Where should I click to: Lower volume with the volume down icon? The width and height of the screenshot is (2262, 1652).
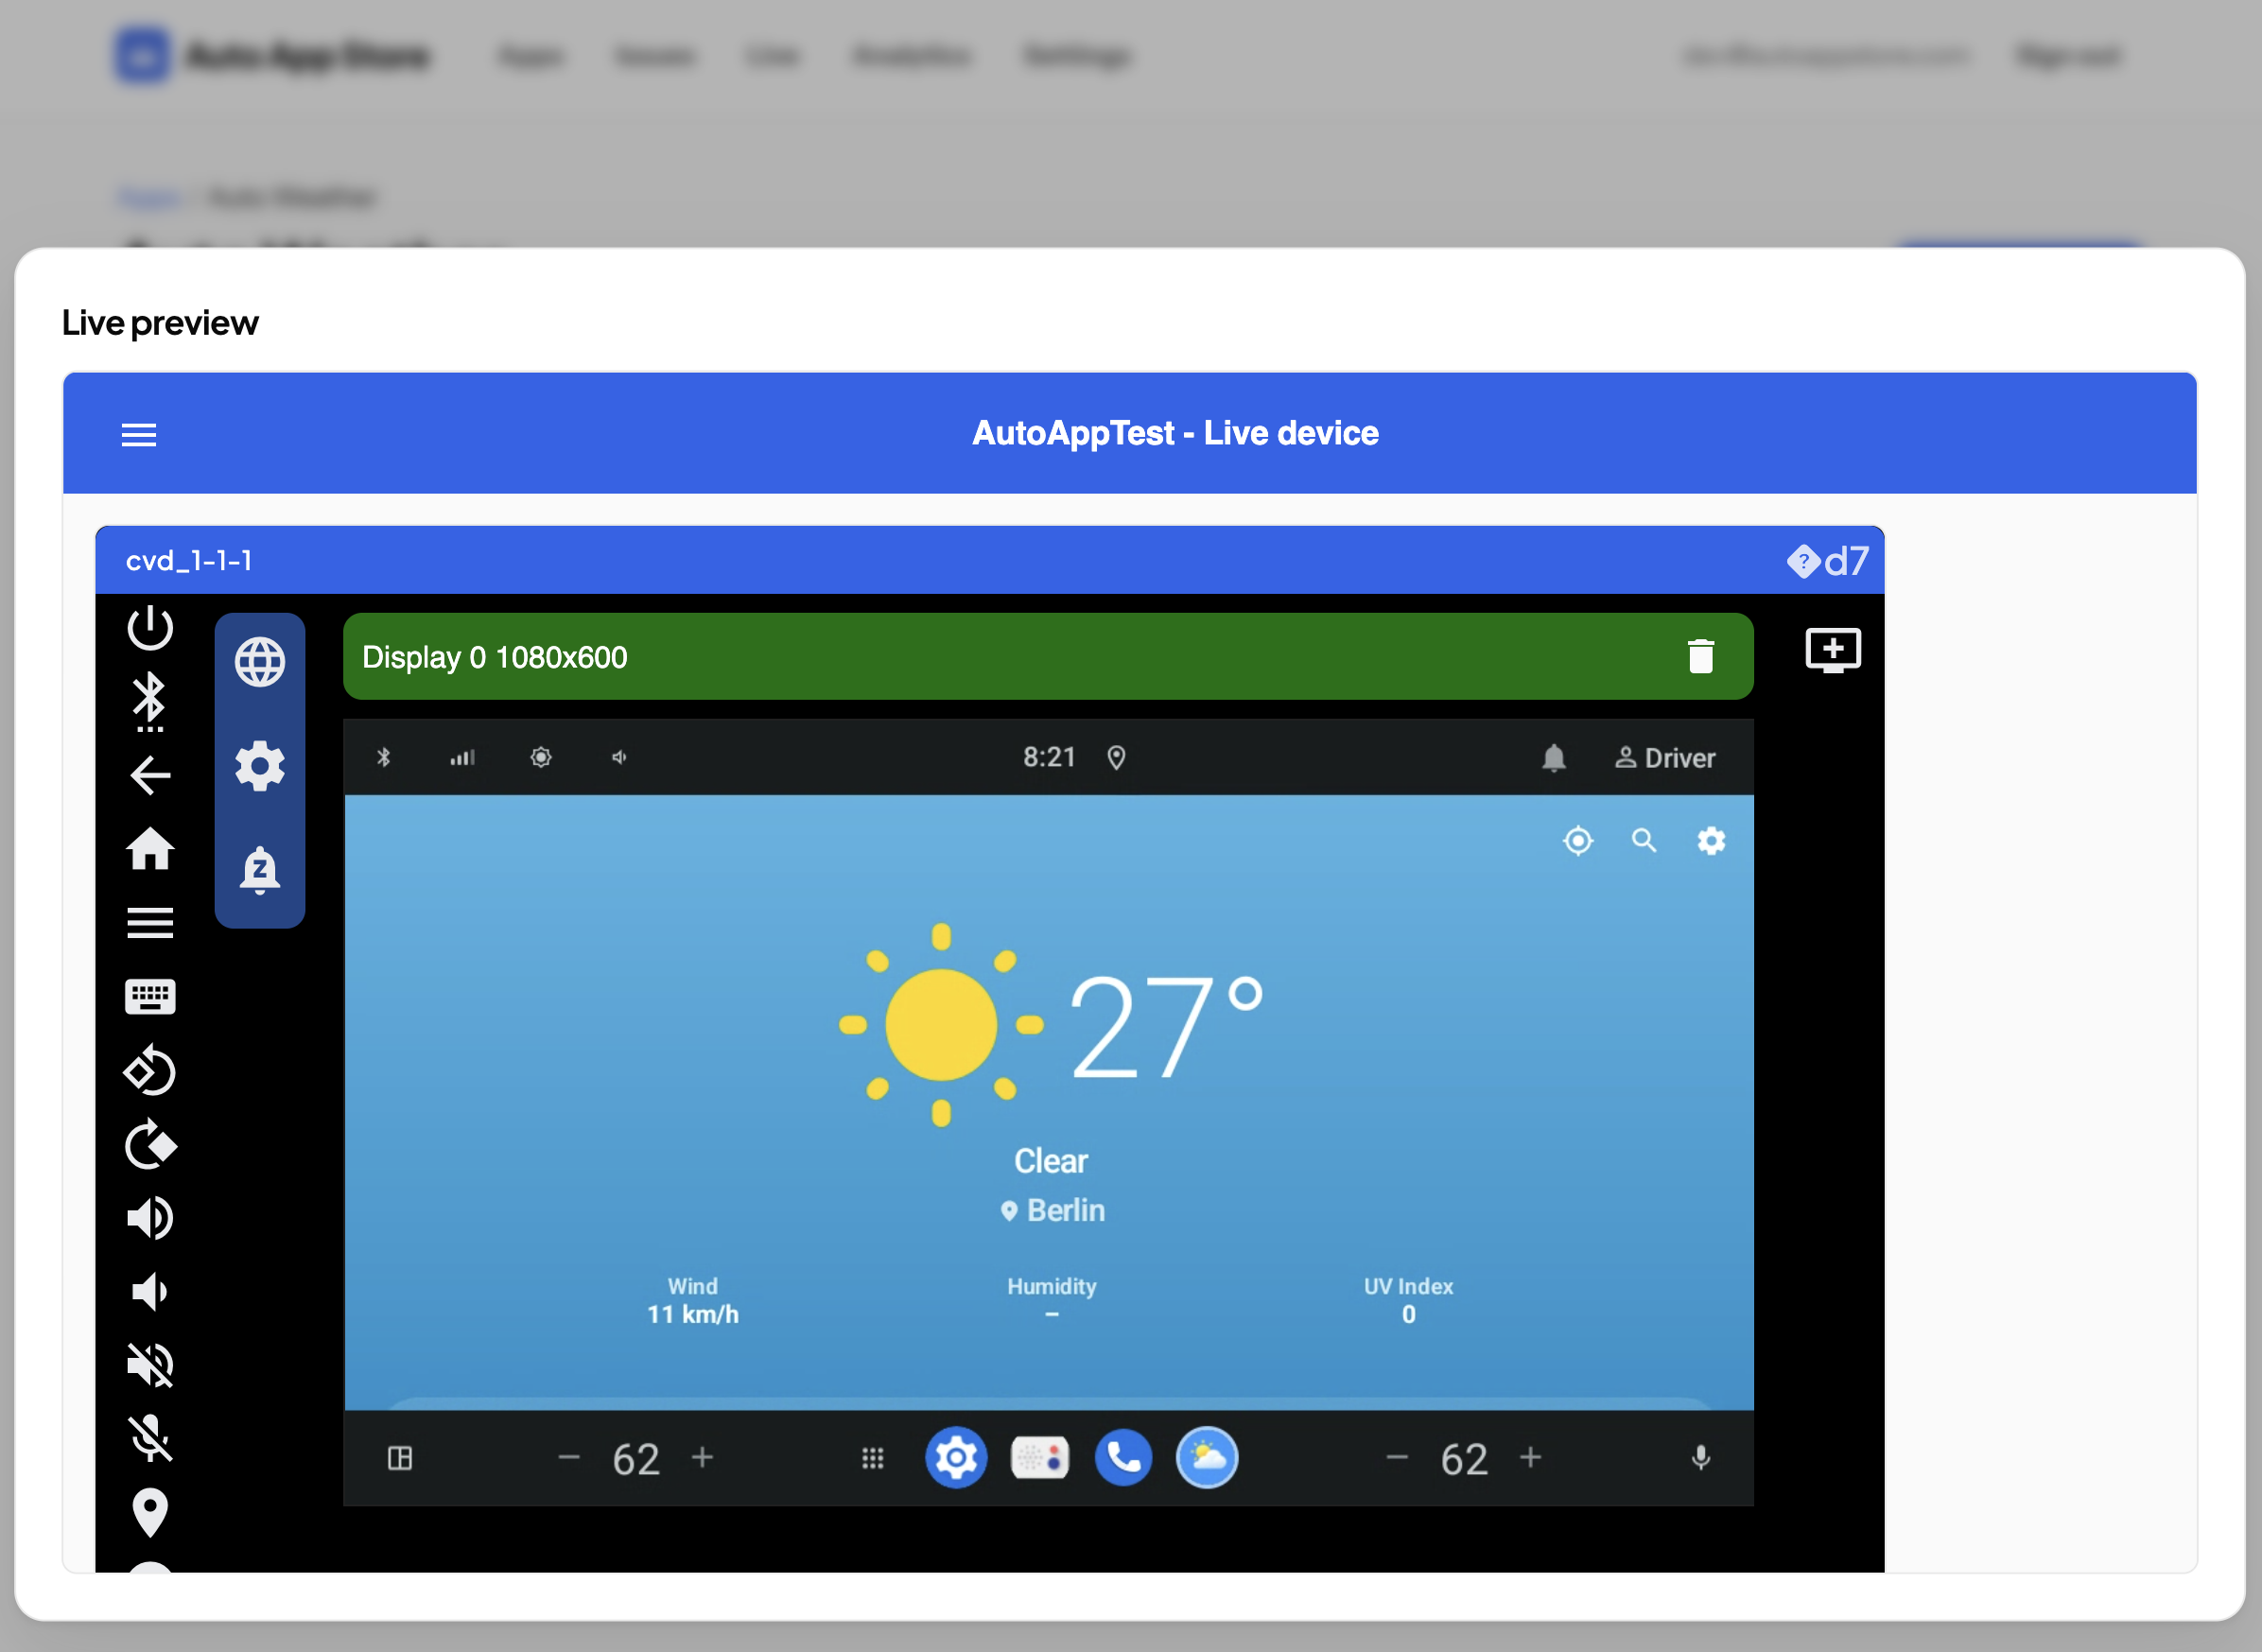[x=150, y=1292]
